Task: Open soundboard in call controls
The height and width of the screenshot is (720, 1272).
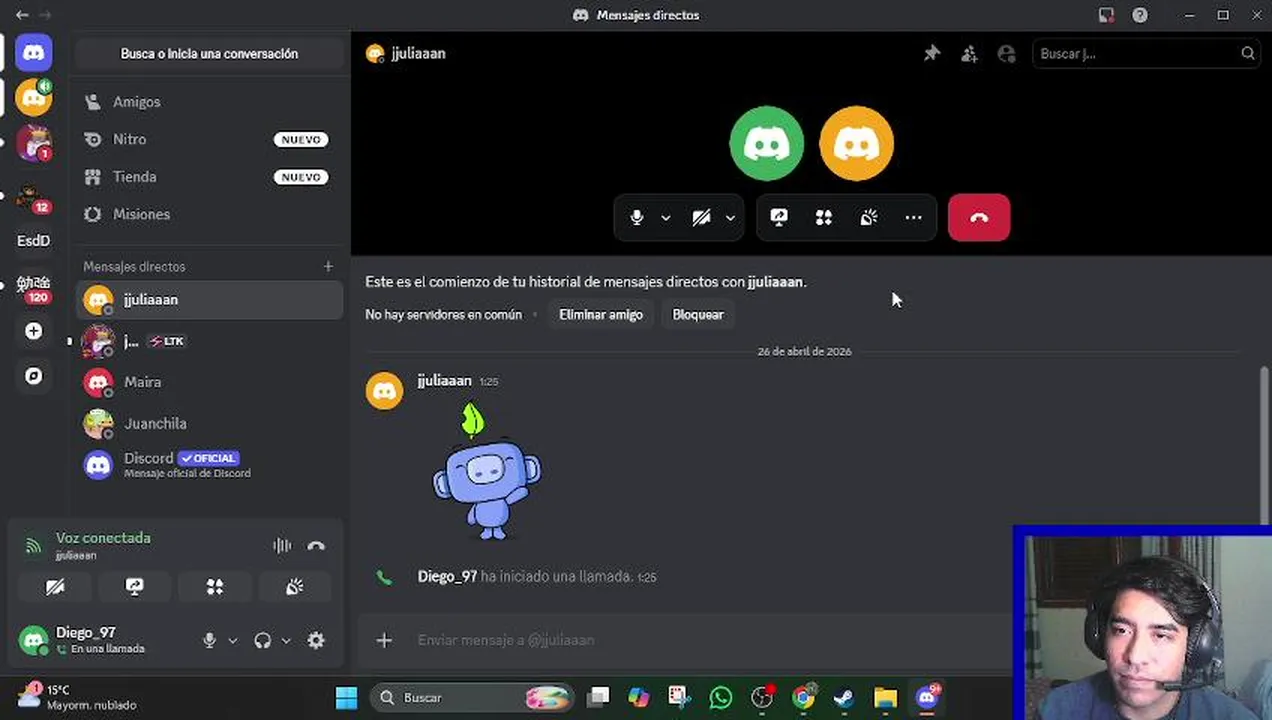Action: pyautogui.click(x=869, y=217)
